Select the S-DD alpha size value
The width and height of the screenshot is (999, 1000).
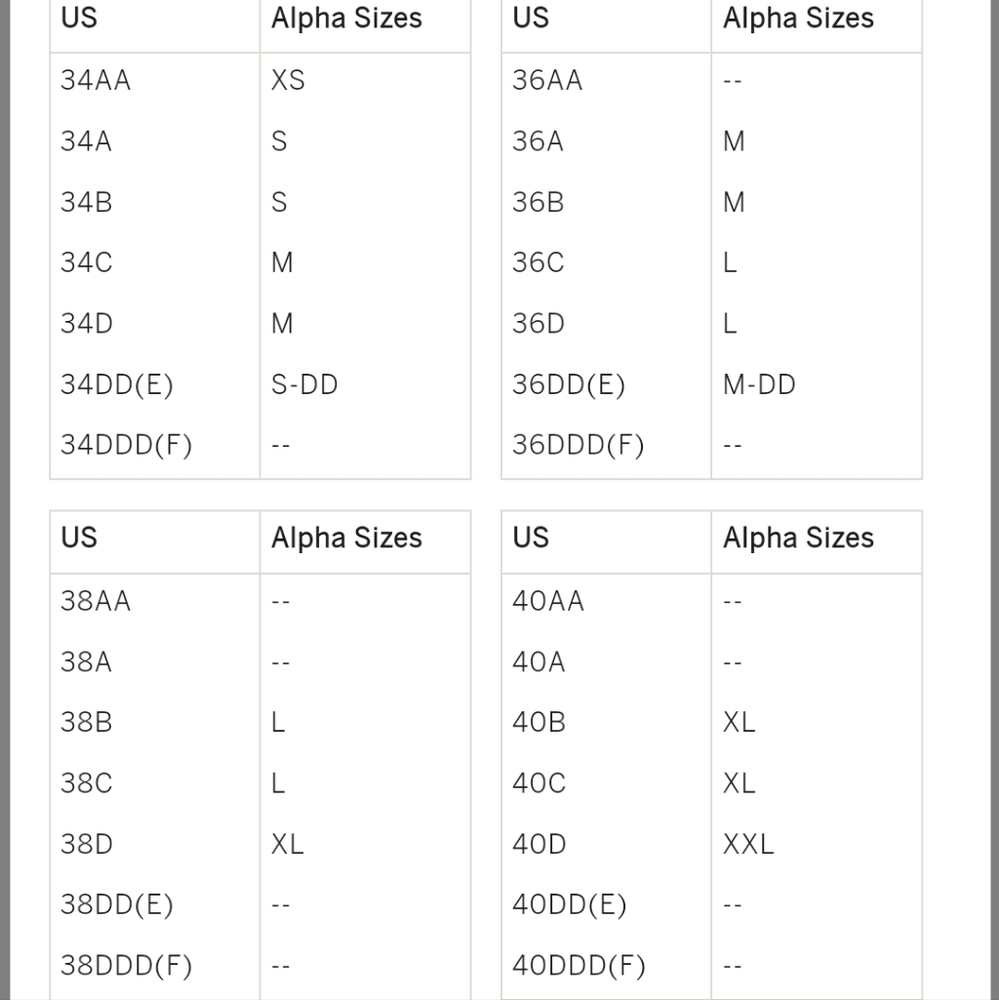(304, 385)
